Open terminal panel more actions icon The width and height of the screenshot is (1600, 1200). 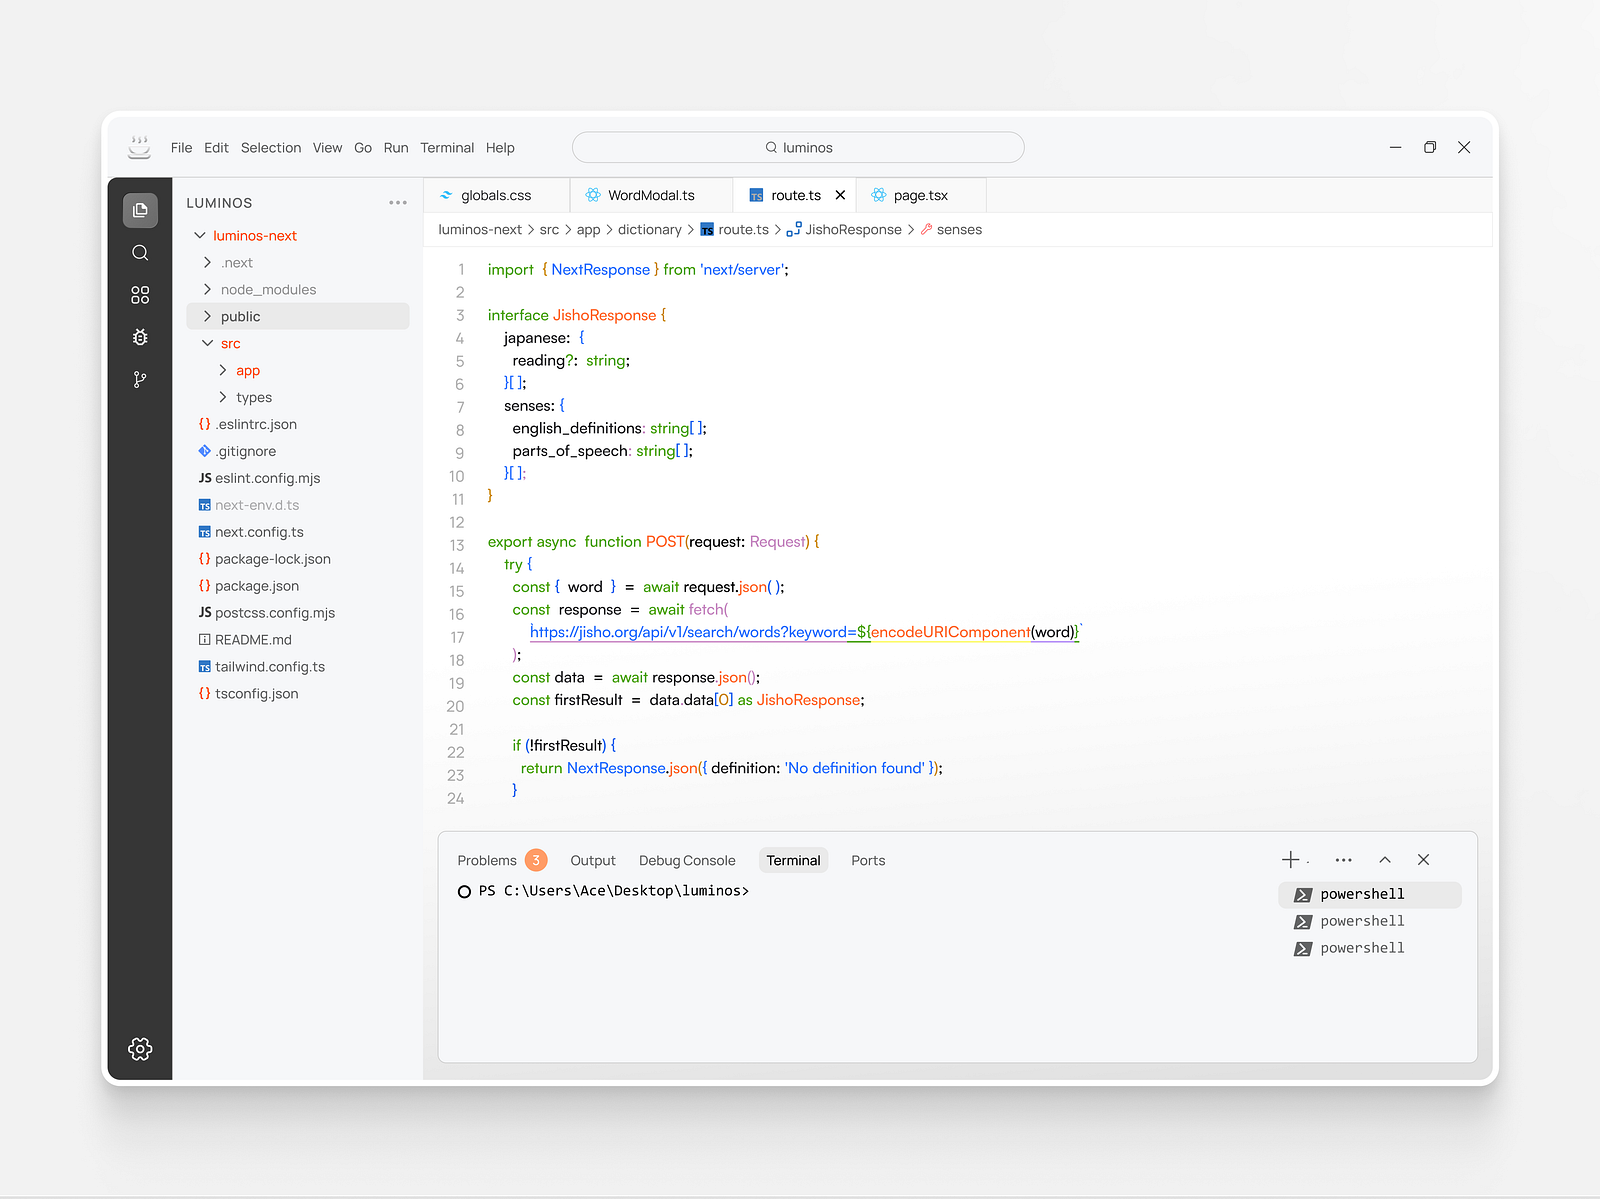1343,859
